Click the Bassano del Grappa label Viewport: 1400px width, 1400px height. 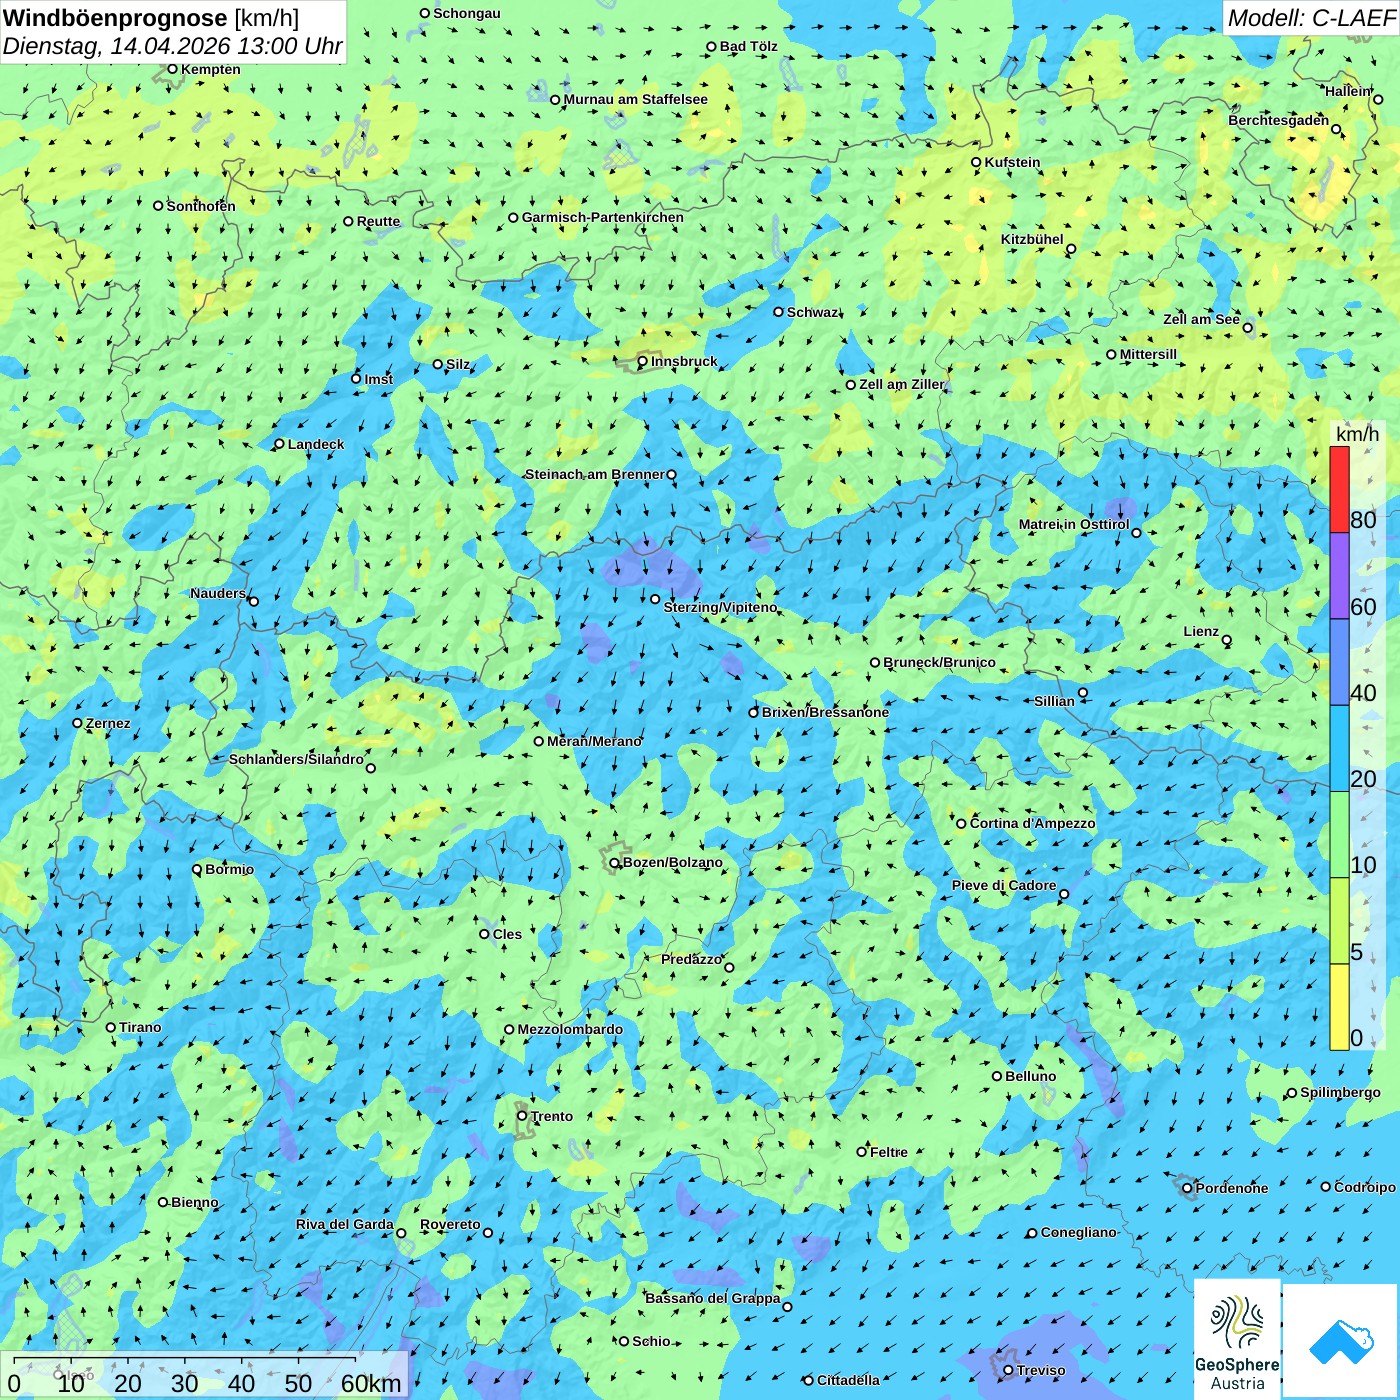(712, 1298)
